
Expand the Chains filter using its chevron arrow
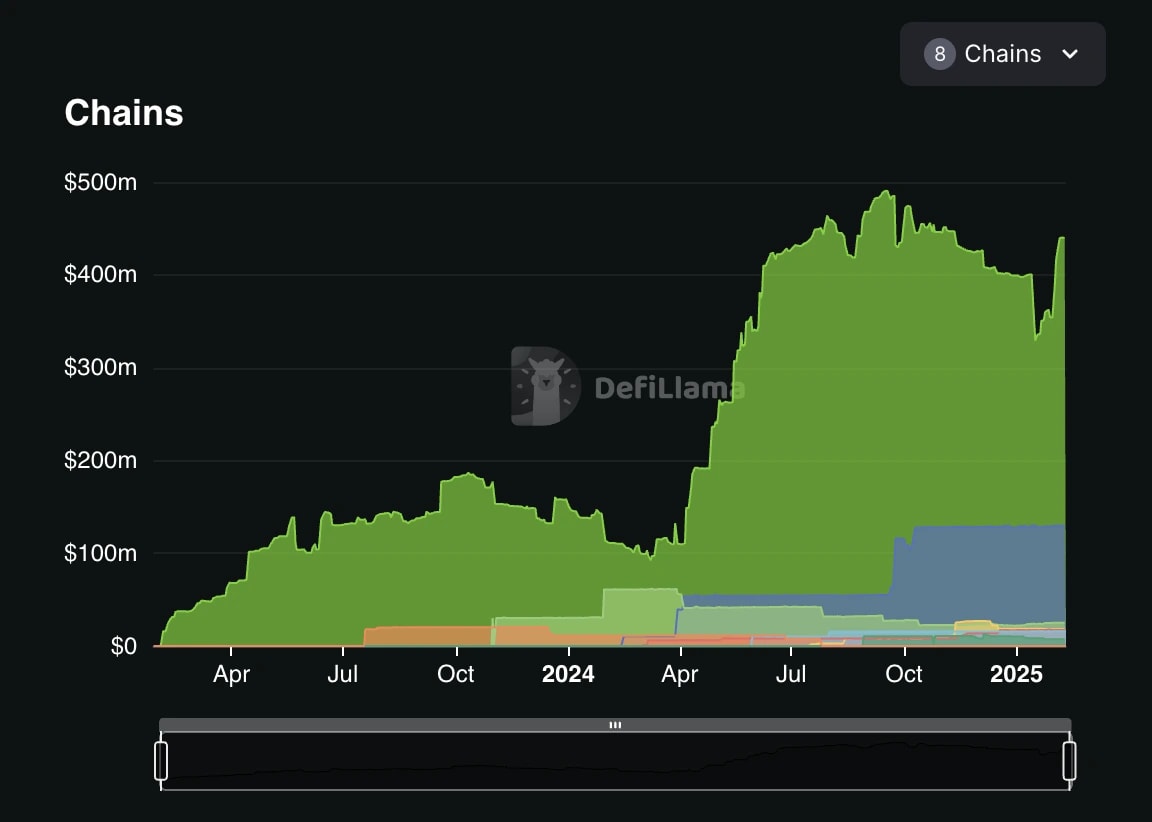[1070, 55]
